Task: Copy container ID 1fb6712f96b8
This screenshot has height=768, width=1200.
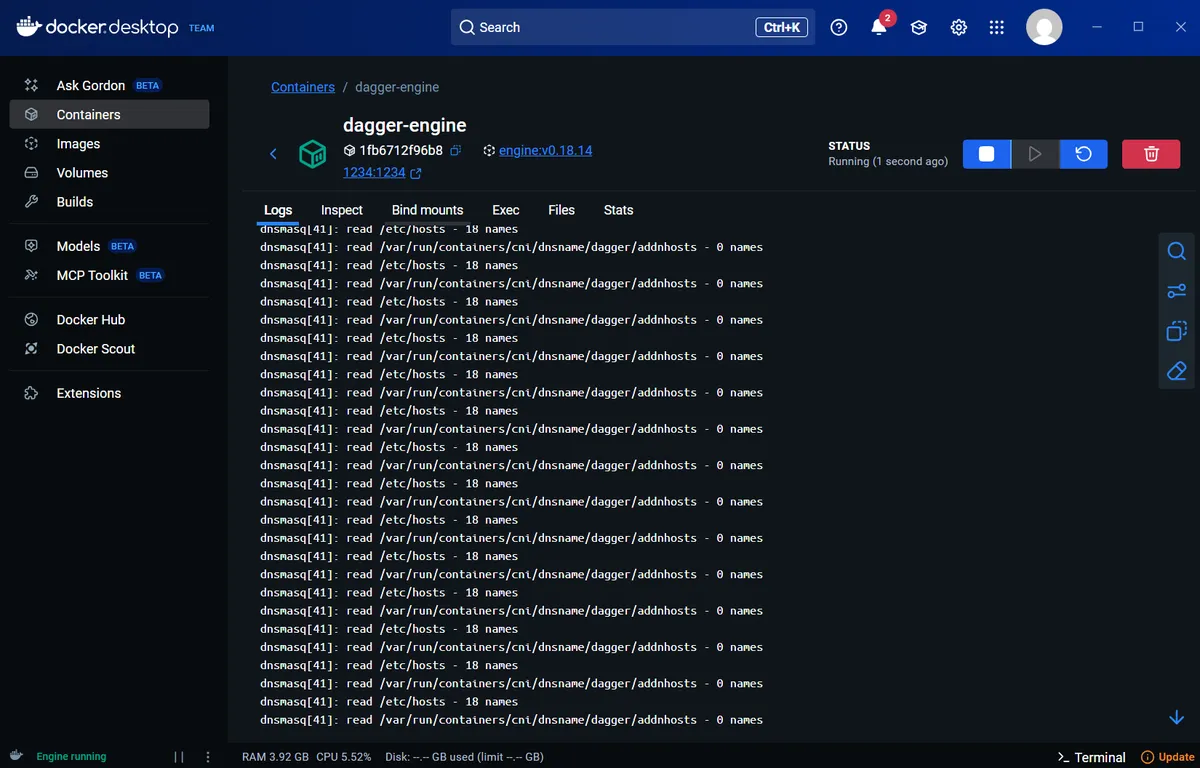Action: coord(455,151)
